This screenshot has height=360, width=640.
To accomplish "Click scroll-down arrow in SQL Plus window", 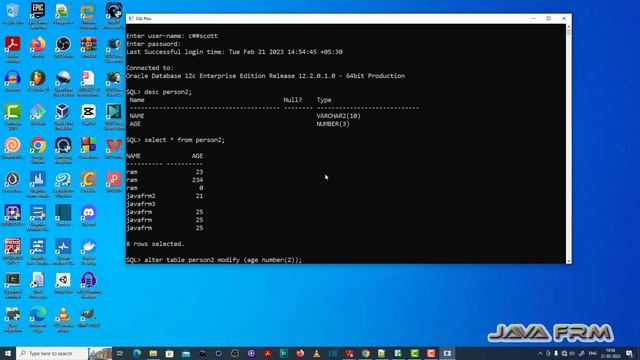I will [569, 261].
